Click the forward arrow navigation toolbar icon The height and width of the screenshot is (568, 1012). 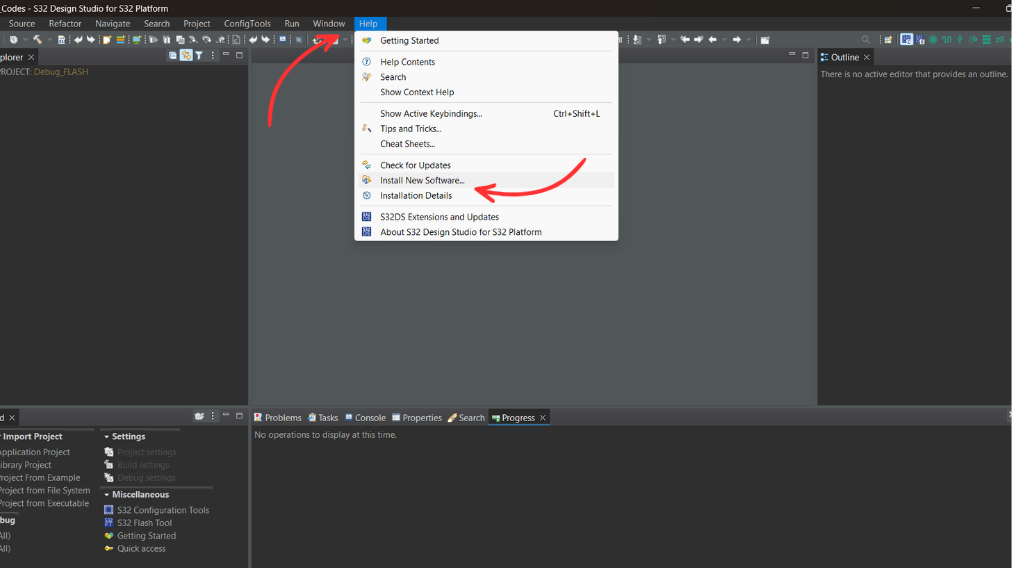coord(736,40)
